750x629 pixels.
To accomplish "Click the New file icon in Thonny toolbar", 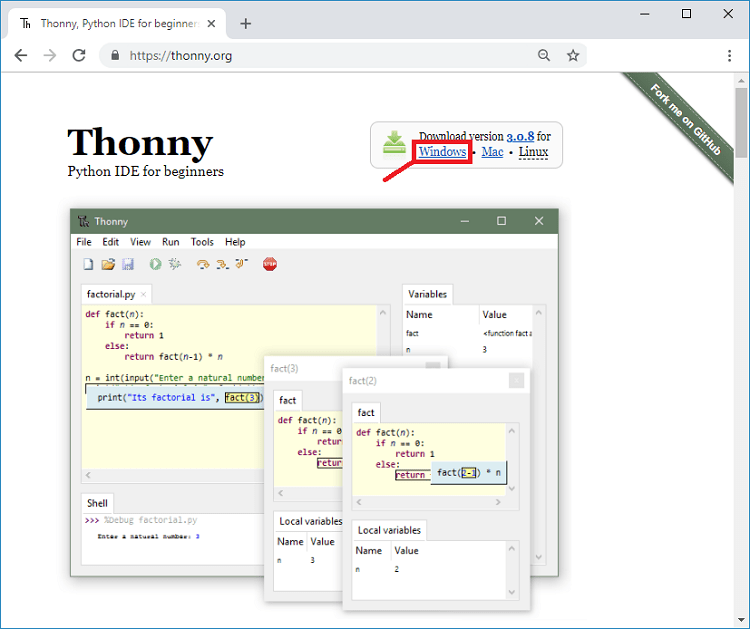I will pyautogui.click(x=88, y=264).
